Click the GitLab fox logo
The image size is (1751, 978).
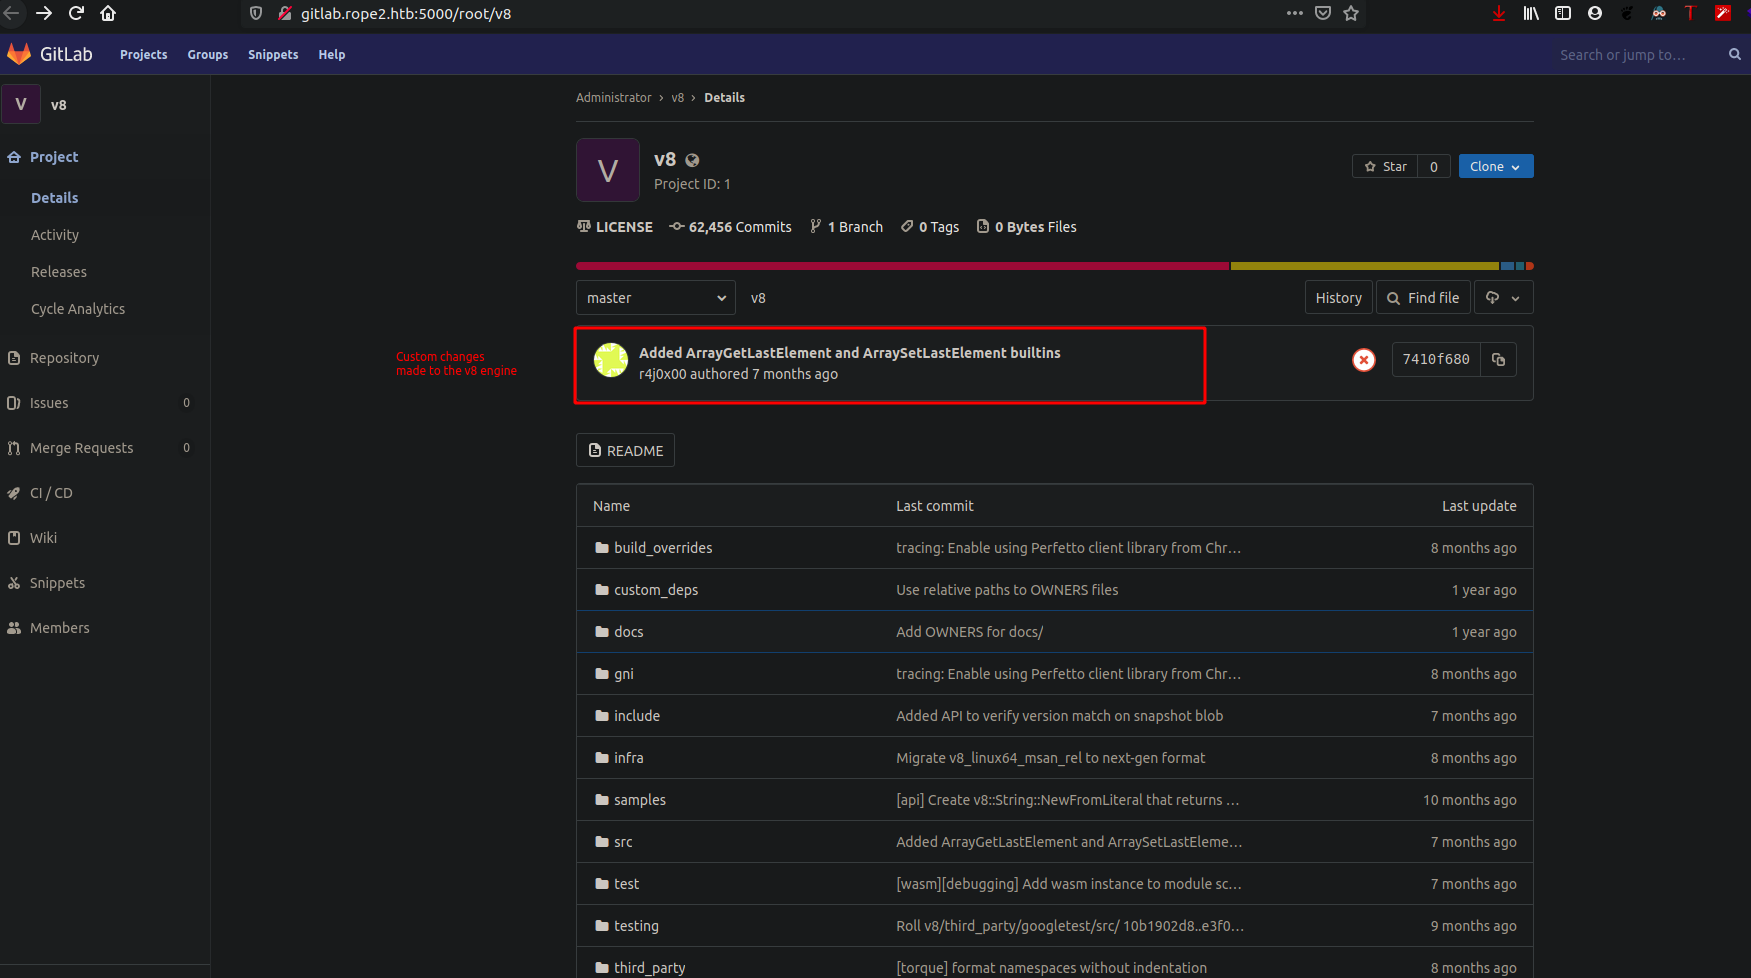tap(19, 54)
